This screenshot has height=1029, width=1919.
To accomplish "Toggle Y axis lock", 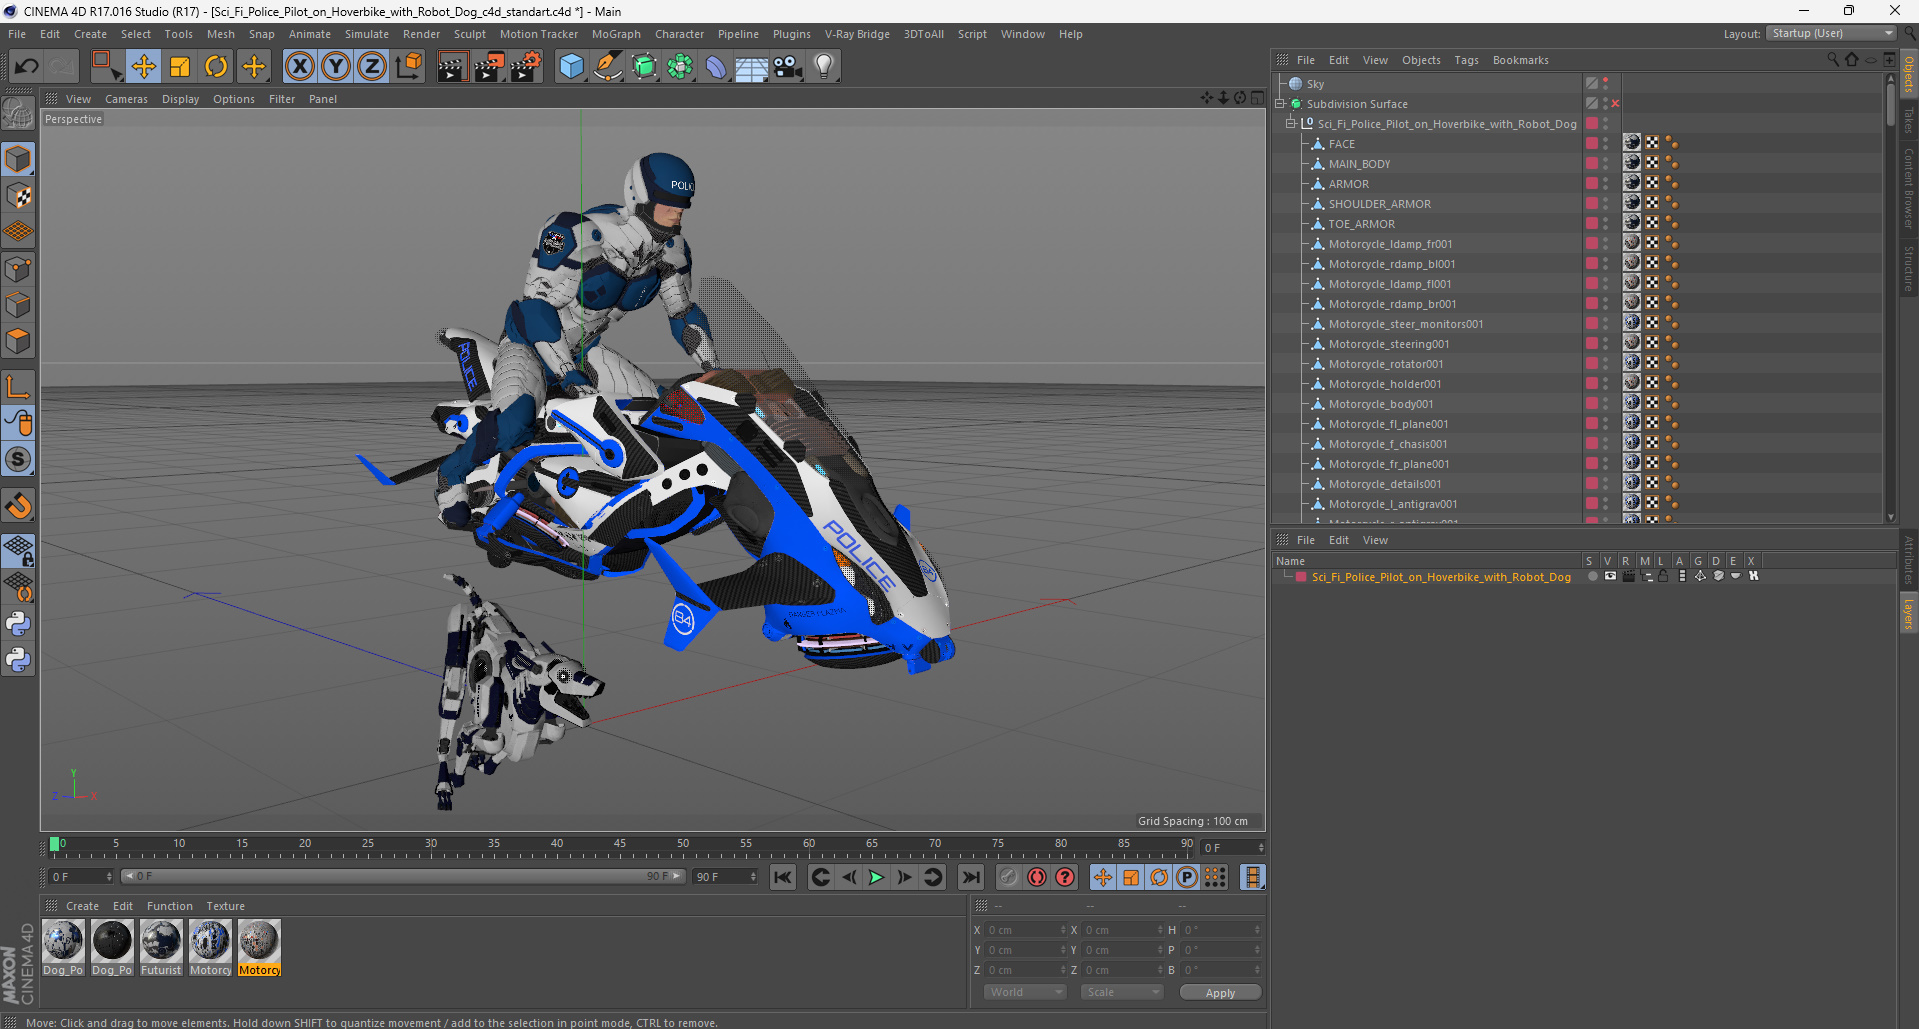I will [x=336, y=67].
